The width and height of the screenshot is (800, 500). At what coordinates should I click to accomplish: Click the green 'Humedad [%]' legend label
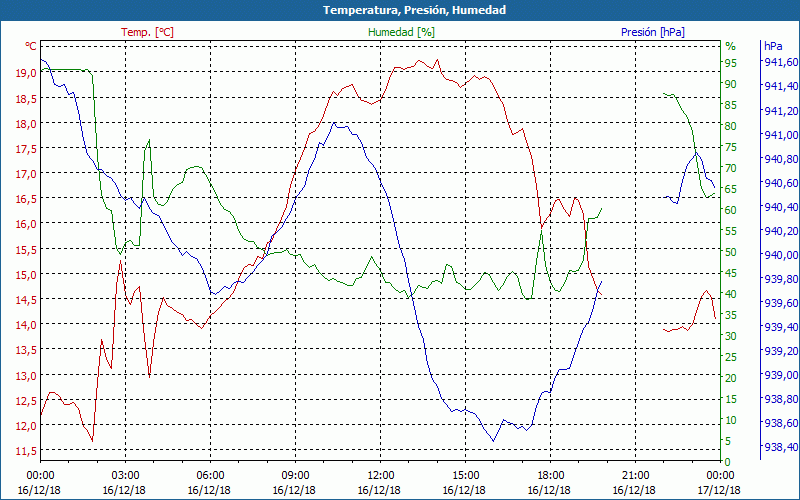(x=401, y=32)
